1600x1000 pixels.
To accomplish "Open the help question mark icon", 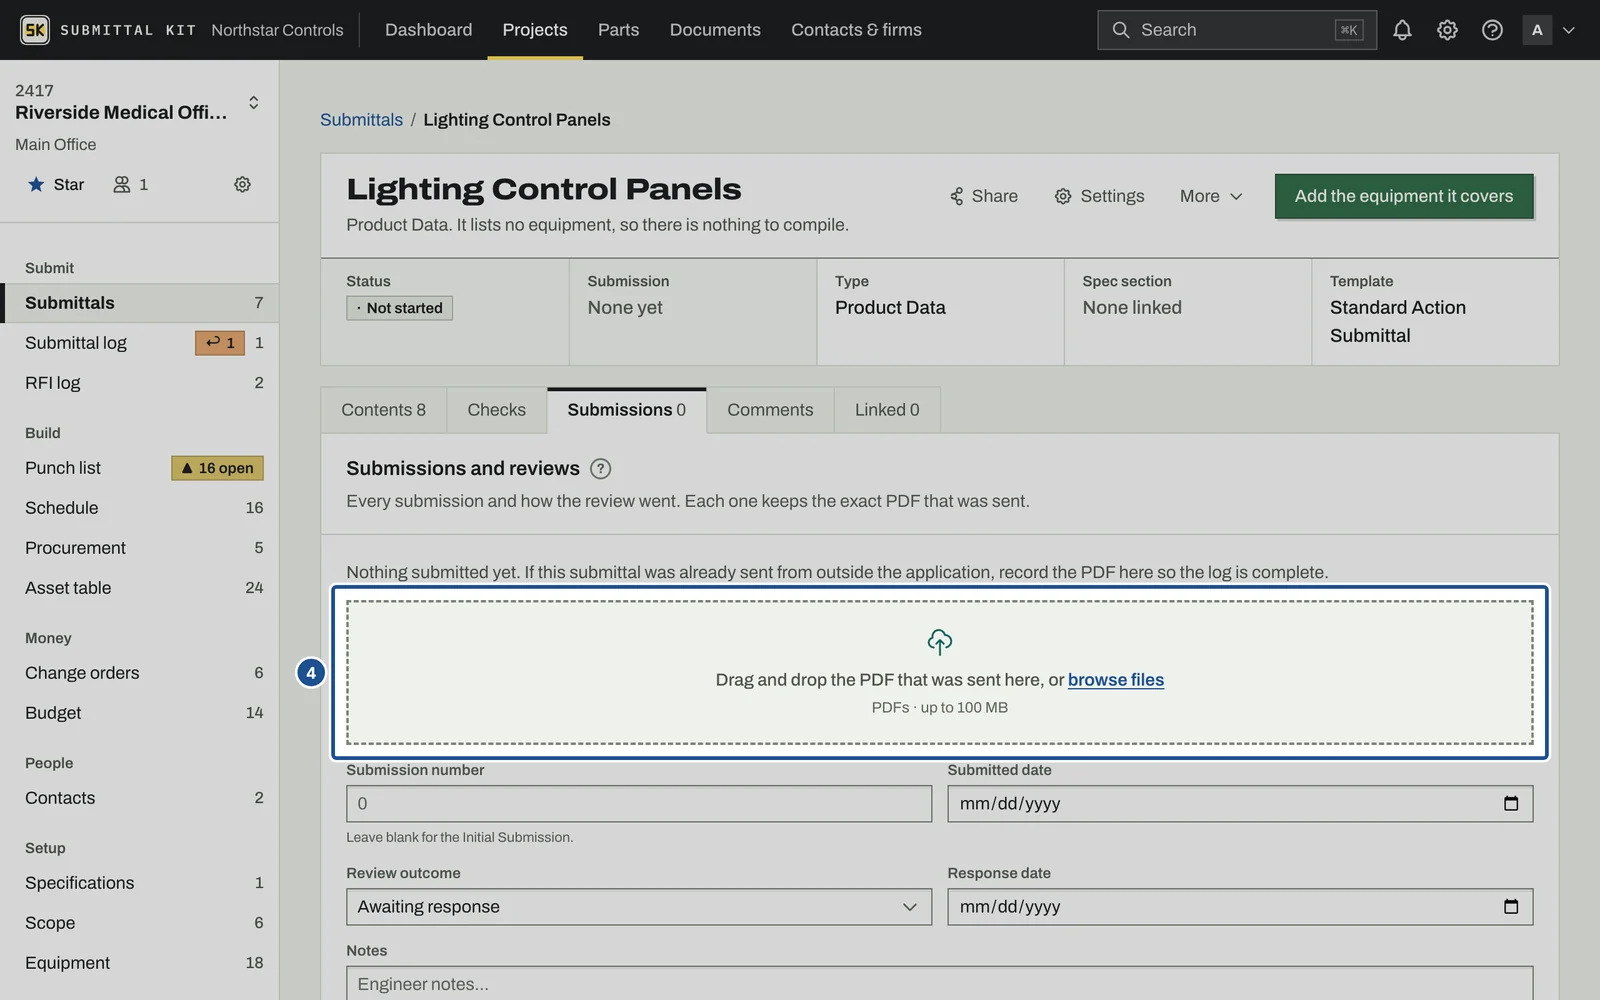I will [1492, 30].
